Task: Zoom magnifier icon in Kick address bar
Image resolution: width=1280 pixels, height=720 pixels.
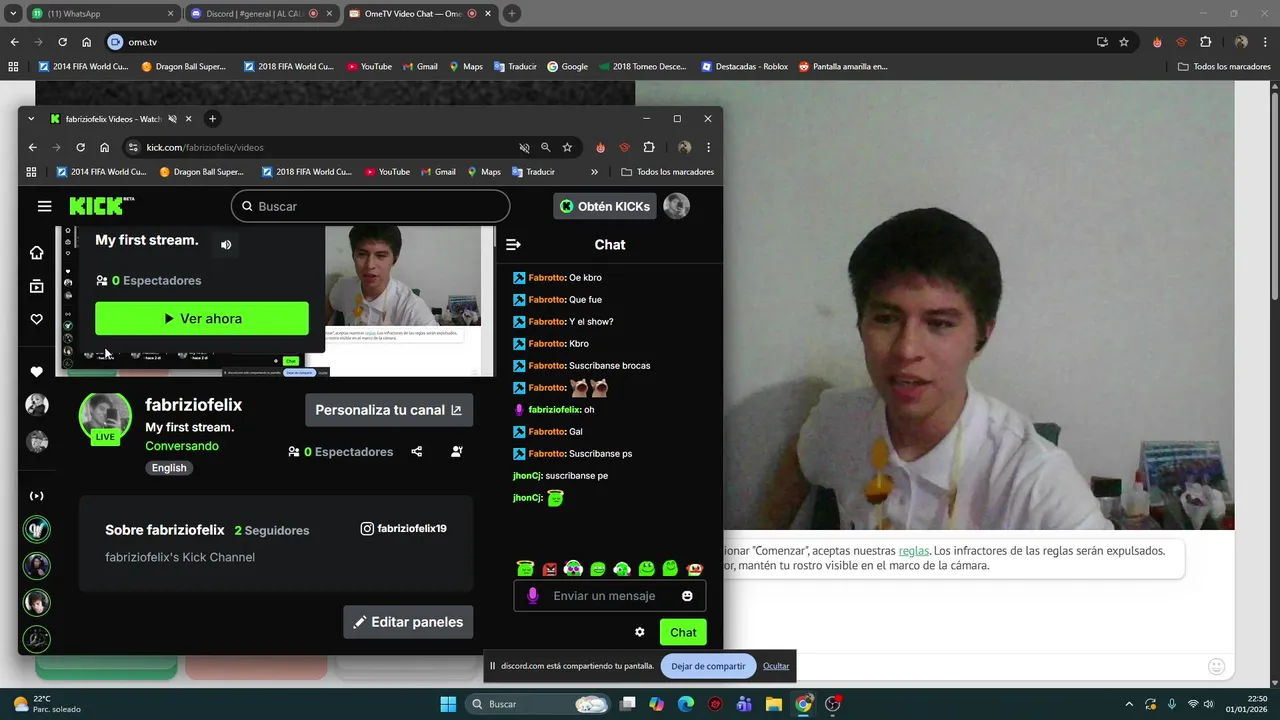Action: (545, 147)
